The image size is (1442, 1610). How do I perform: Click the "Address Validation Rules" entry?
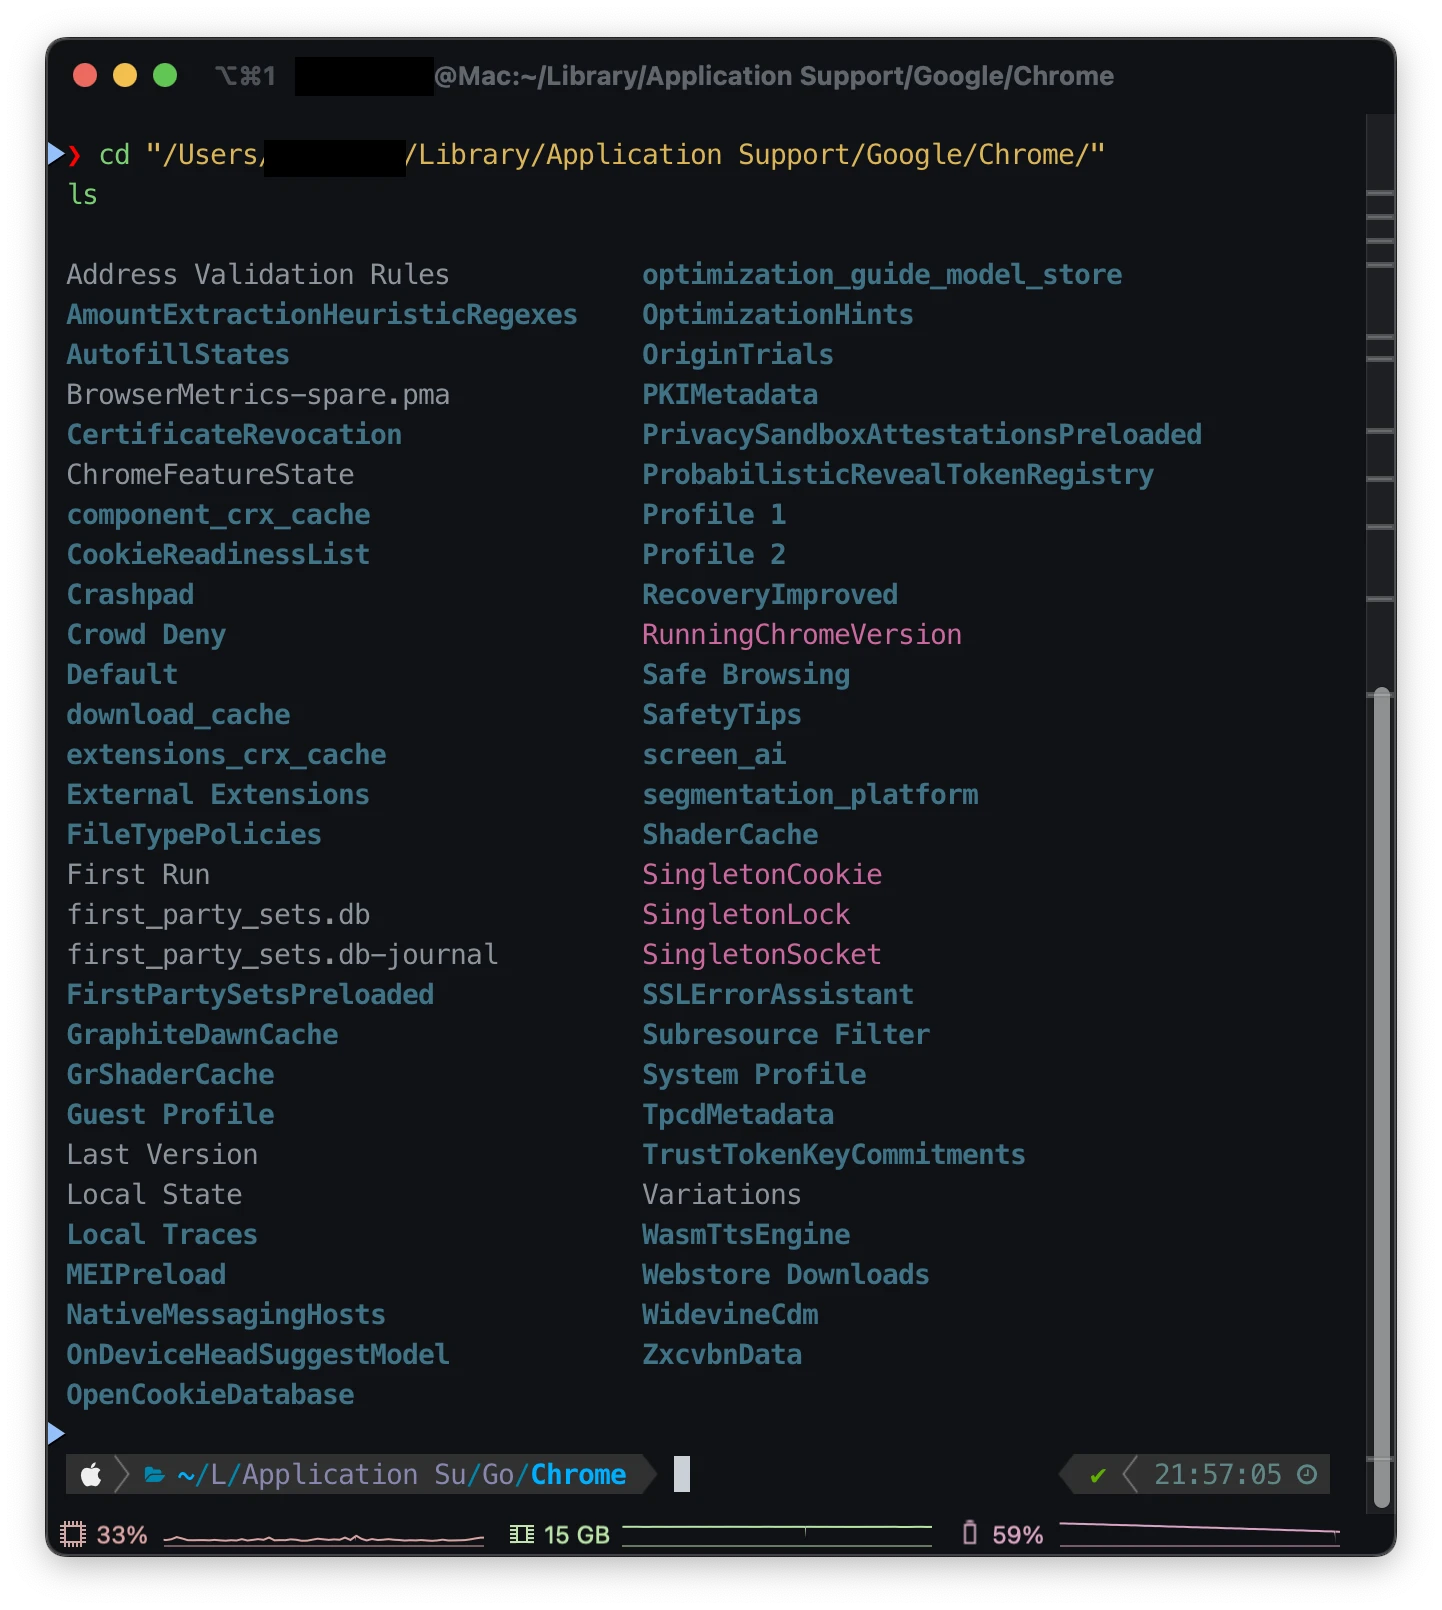[258, 275]
